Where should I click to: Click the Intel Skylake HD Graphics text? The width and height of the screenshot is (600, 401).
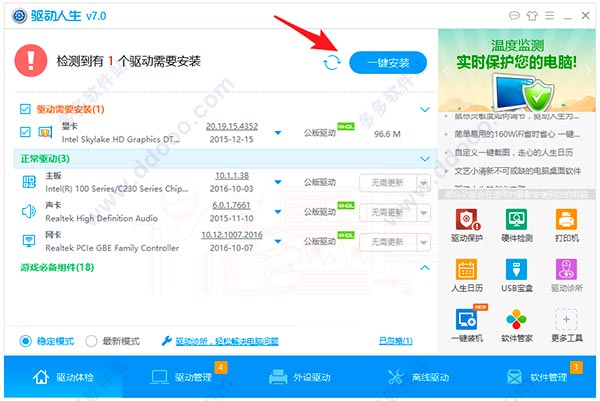[121, 139]
